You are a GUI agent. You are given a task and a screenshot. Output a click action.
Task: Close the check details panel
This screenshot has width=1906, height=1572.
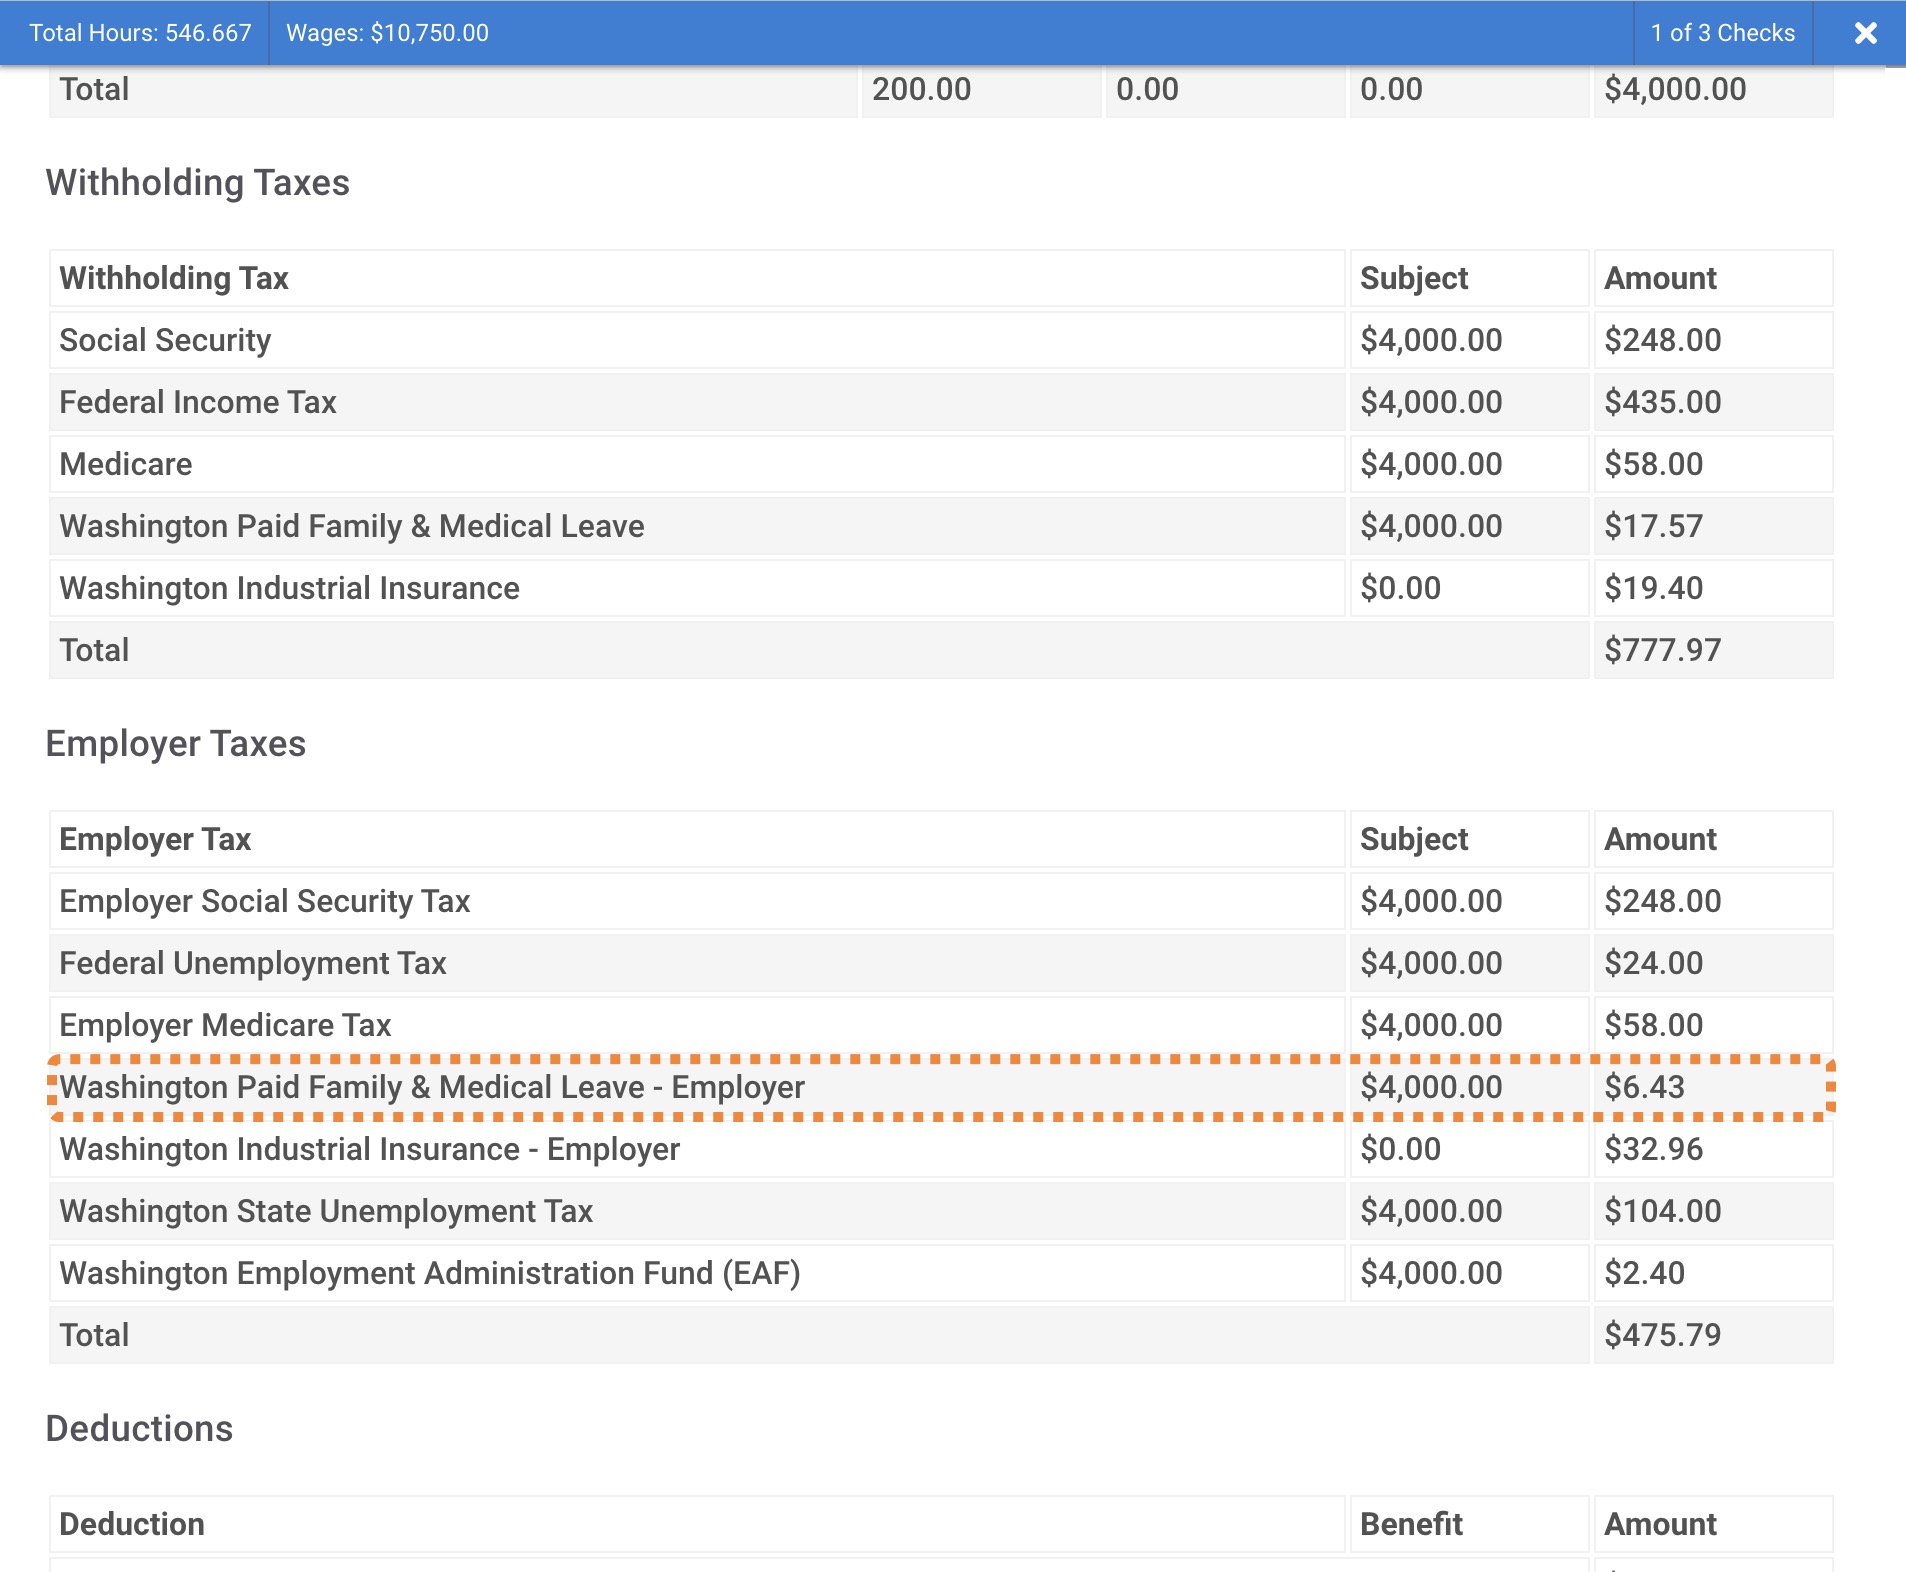point(1865,33)
